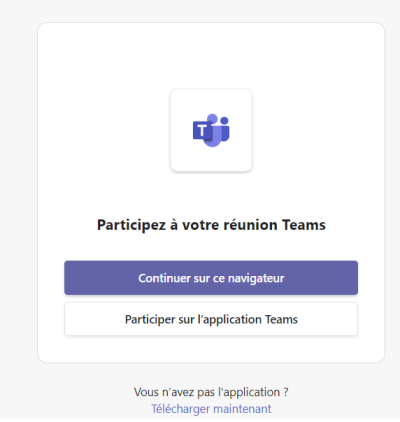Screen dimensions: 400x422
Task: Download the Teams application now
Action: coord(211,409)
